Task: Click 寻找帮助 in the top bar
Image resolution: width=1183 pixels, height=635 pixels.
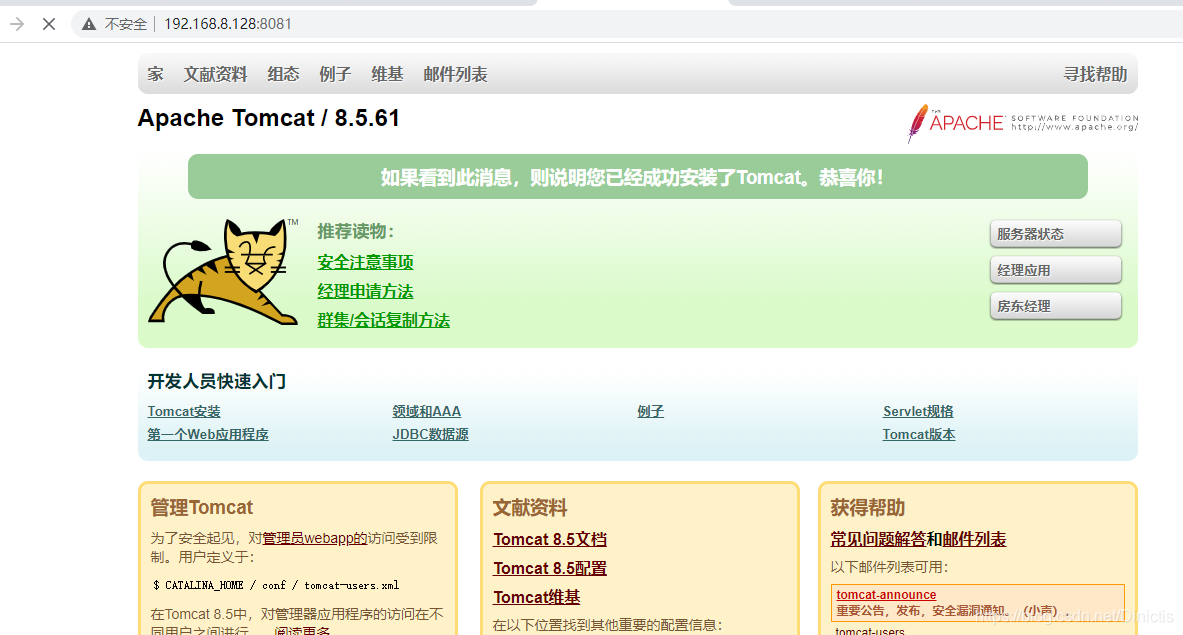Action: point(1095,74)
